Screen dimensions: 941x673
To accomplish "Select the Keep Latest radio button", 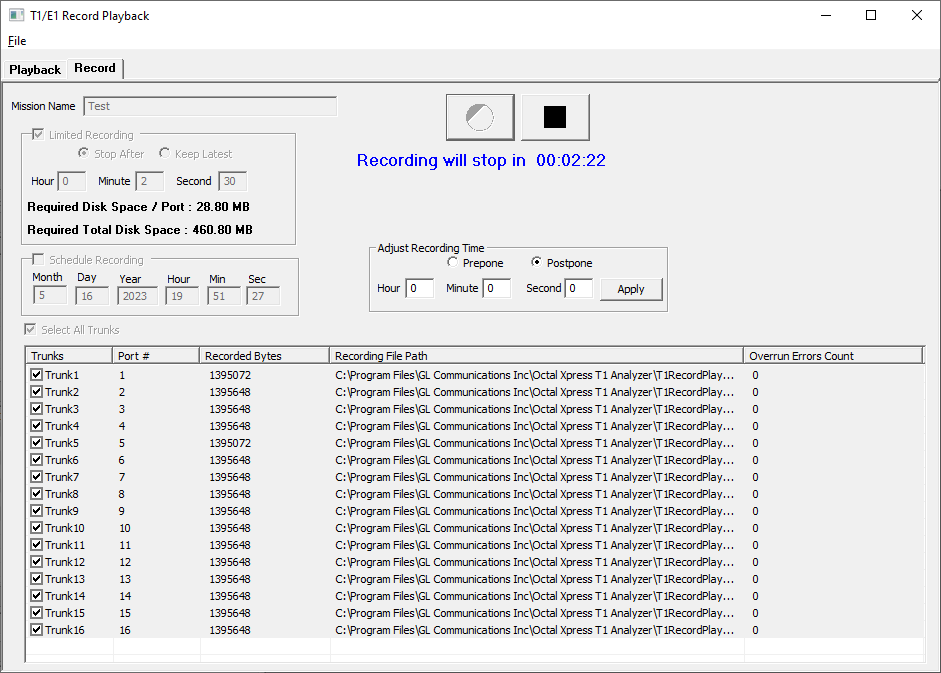I will click(x=164, y=153).
